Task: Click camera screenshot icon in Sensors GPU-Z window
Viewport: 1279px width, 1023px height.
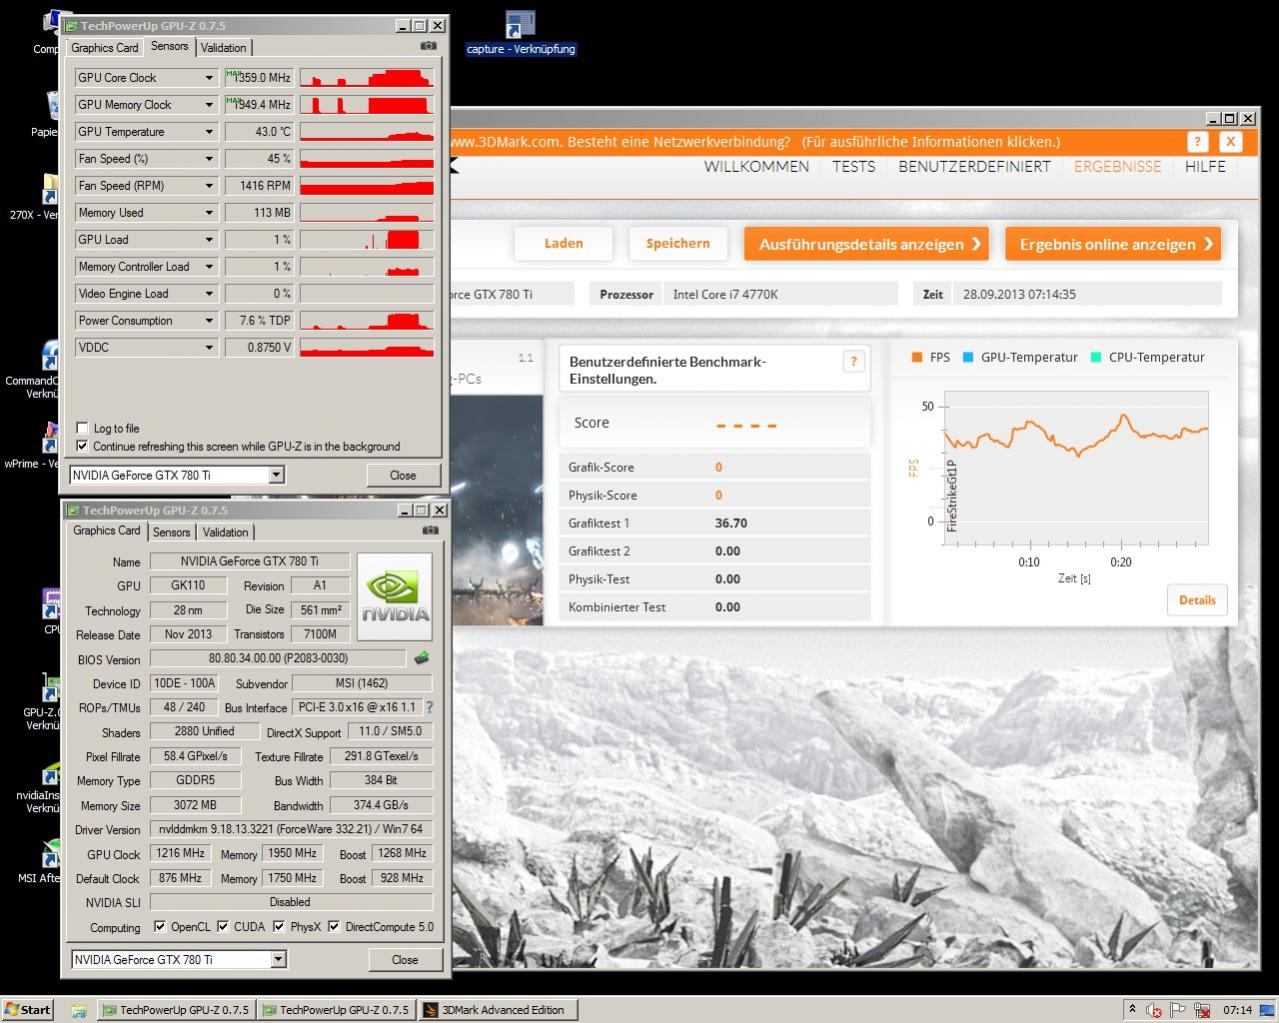Action: tap(428, 46)
